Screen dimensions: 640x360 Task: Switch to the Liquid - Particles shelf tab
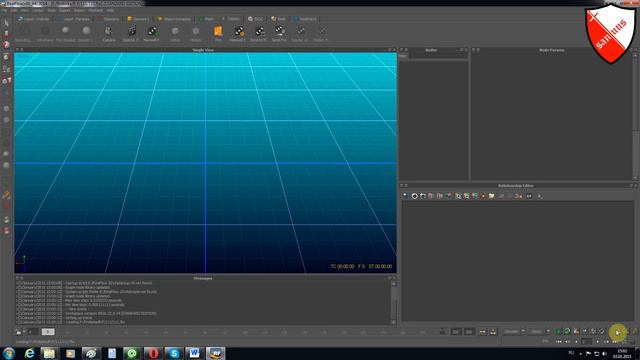[74, 19]
